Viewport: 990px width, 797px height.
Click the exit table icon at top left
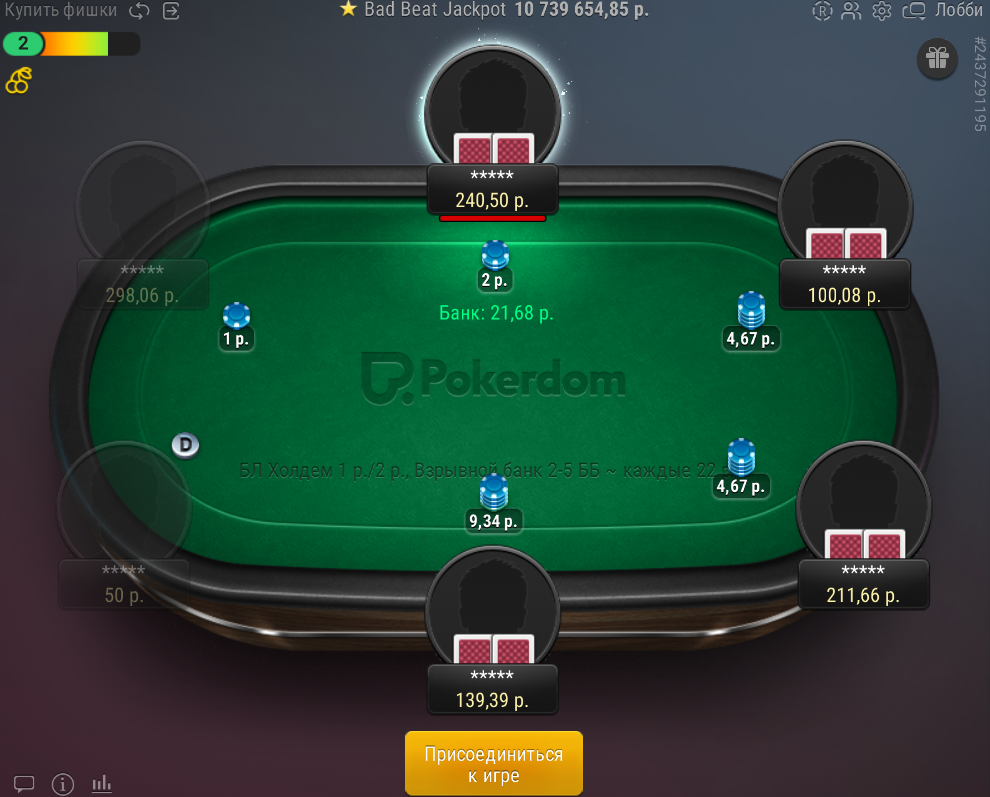point(171,11)
